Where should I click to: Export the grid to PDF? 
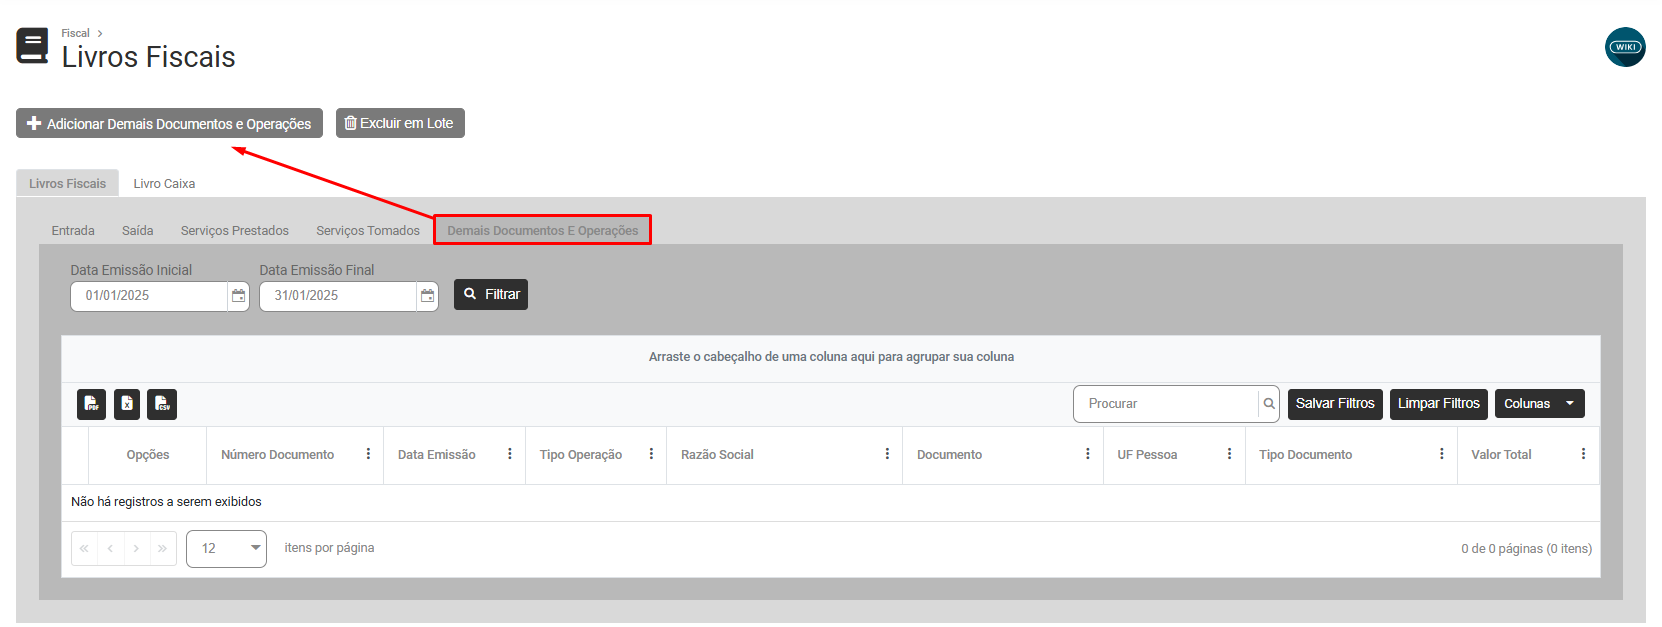[91, 404]
